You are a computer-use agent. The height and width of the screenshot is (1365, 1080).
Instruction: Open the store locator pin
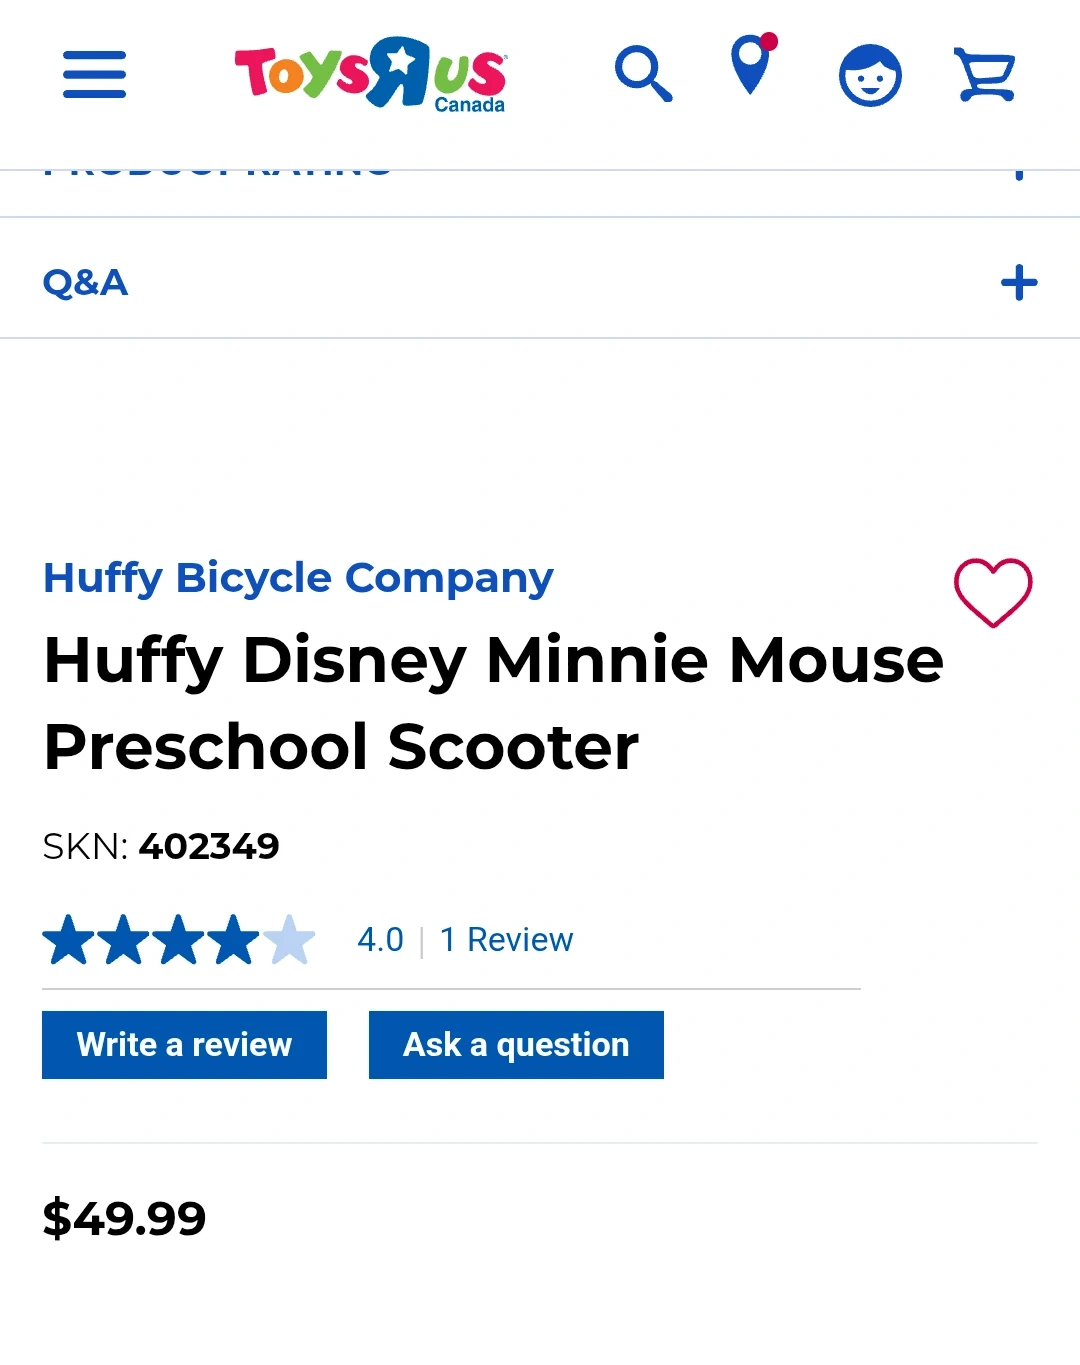coord(752,66)
